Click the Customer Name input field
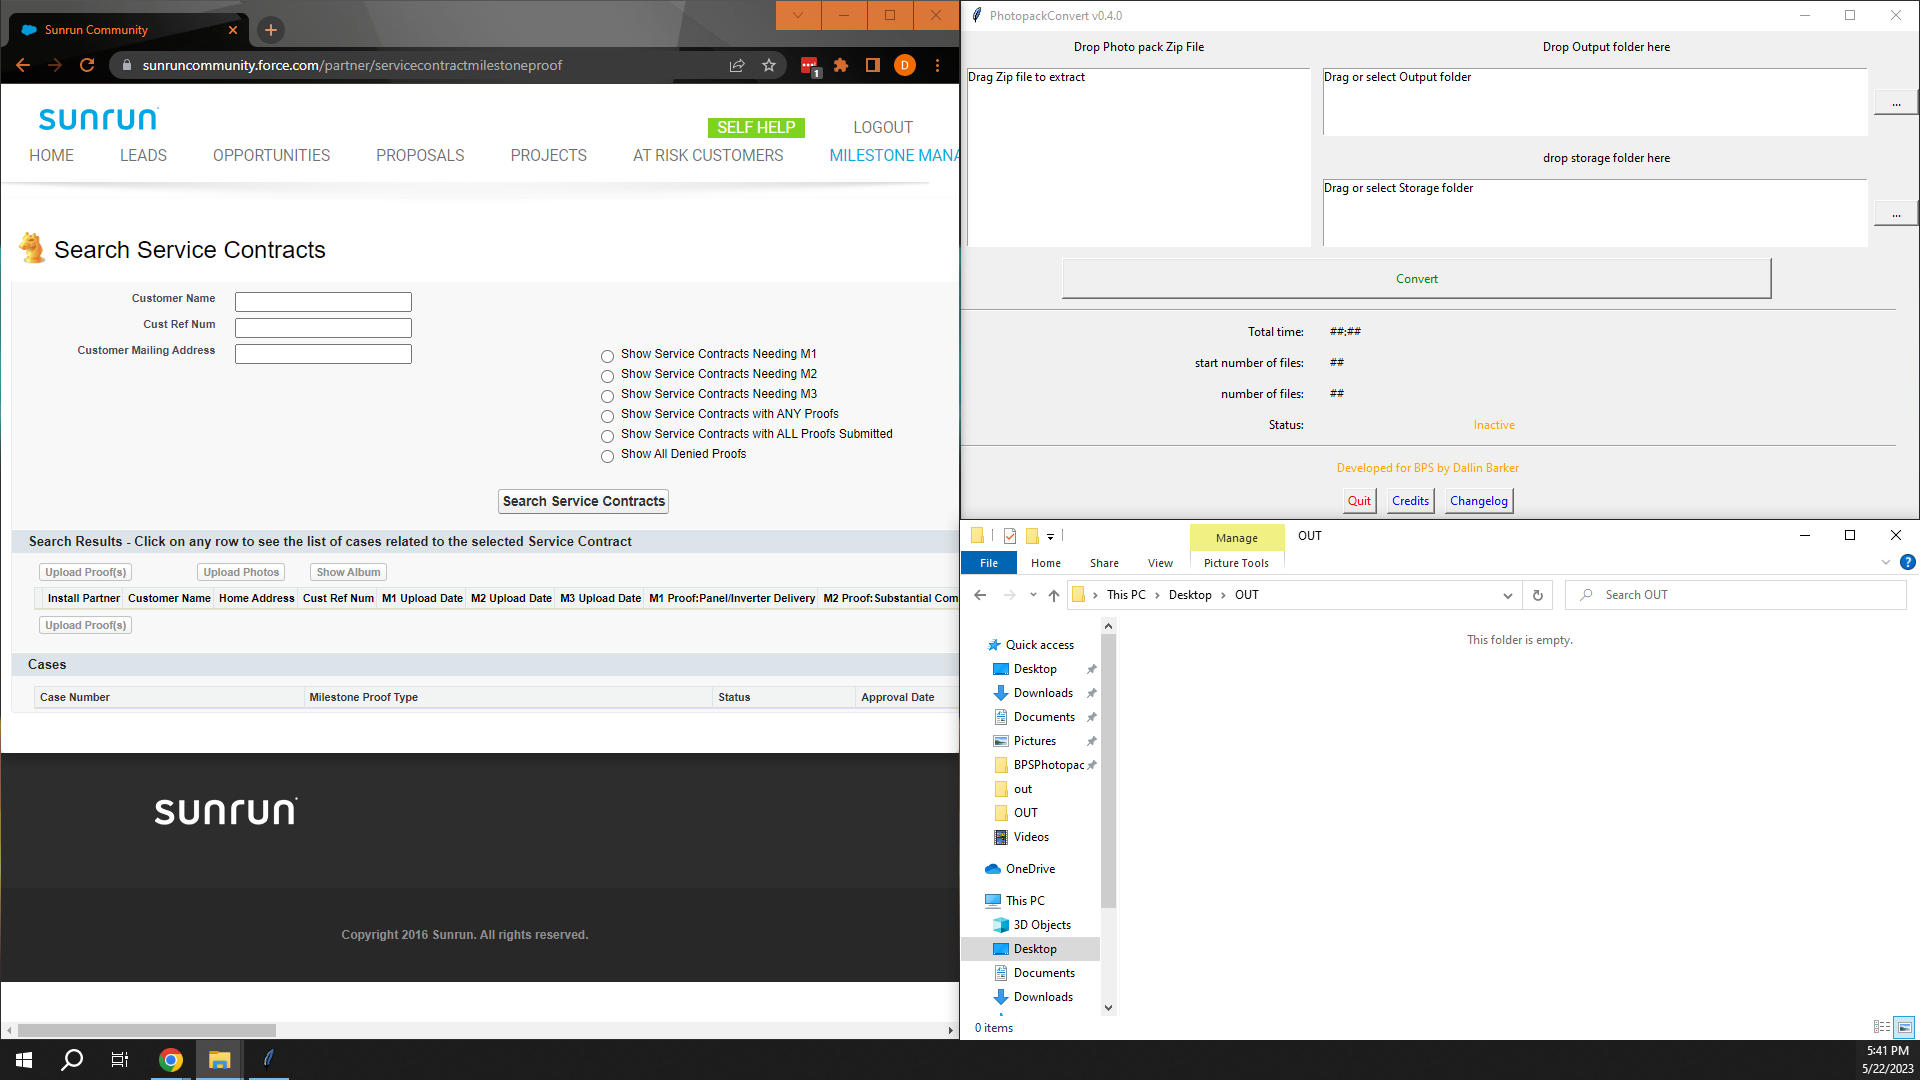This screenshot has height=1080, width=1920. pyautogui.click(x=323, y=301)
